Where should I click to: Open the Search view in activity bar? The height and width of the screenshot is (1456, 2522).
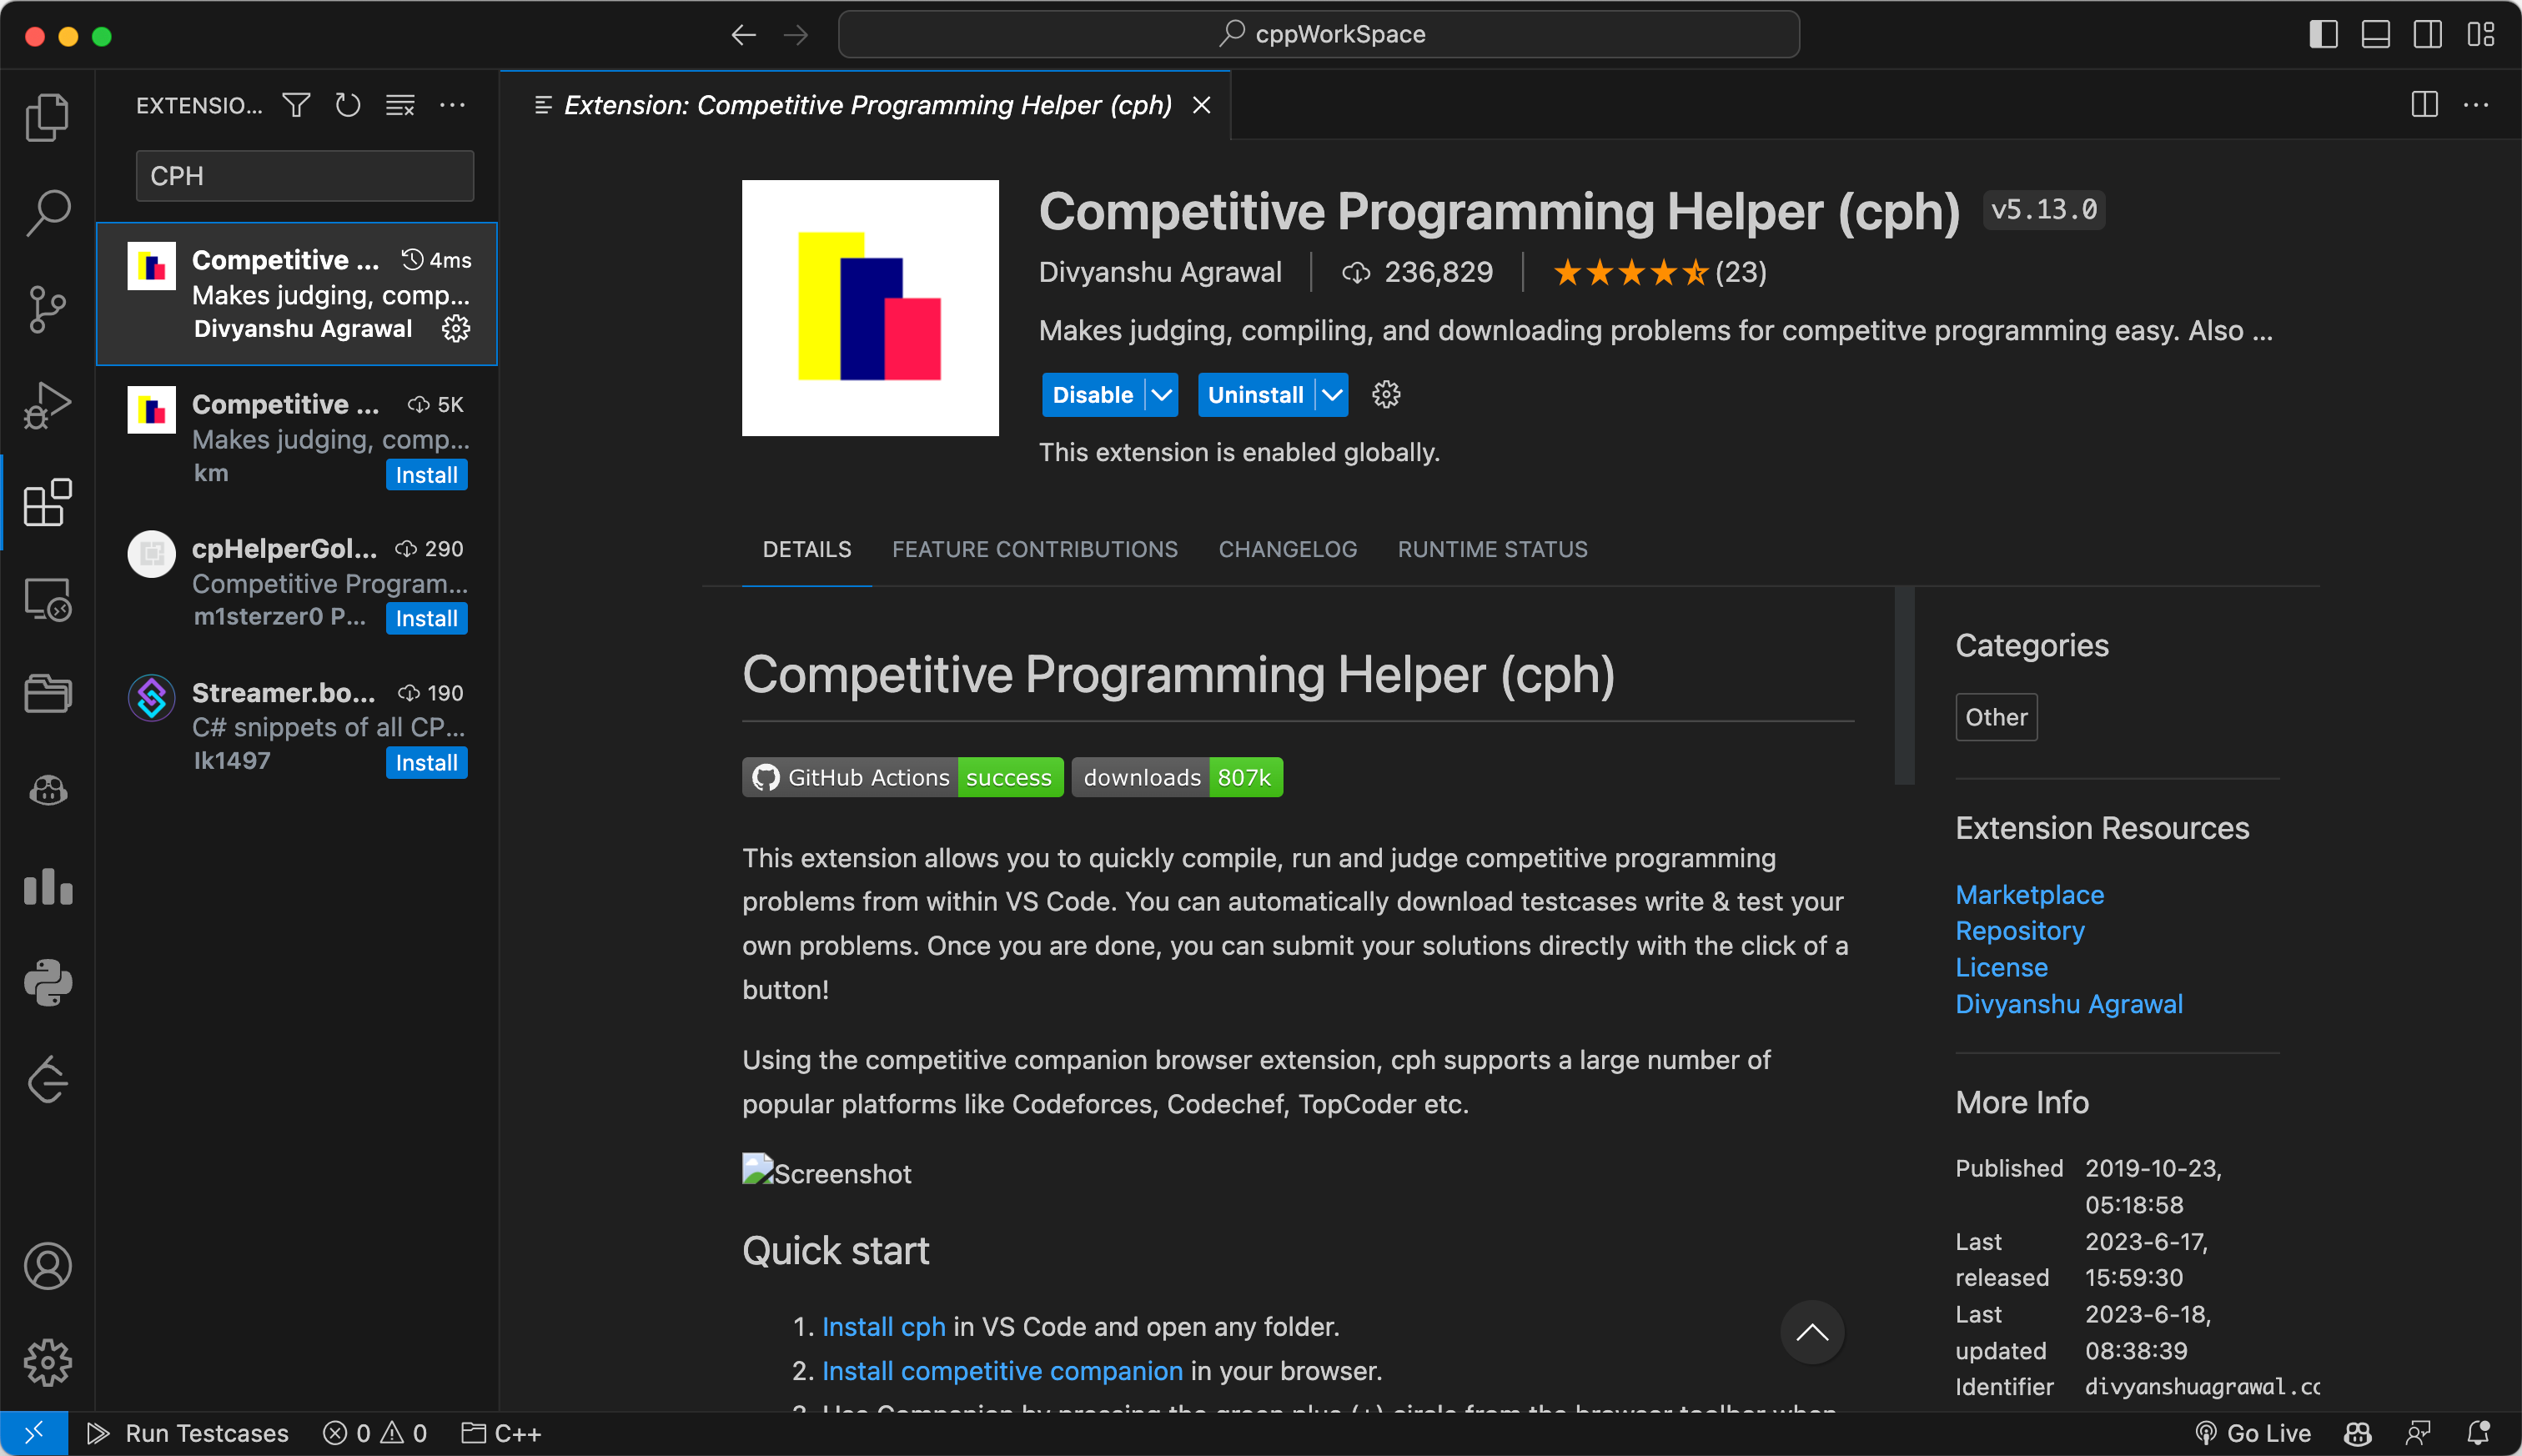pos(47,213)
